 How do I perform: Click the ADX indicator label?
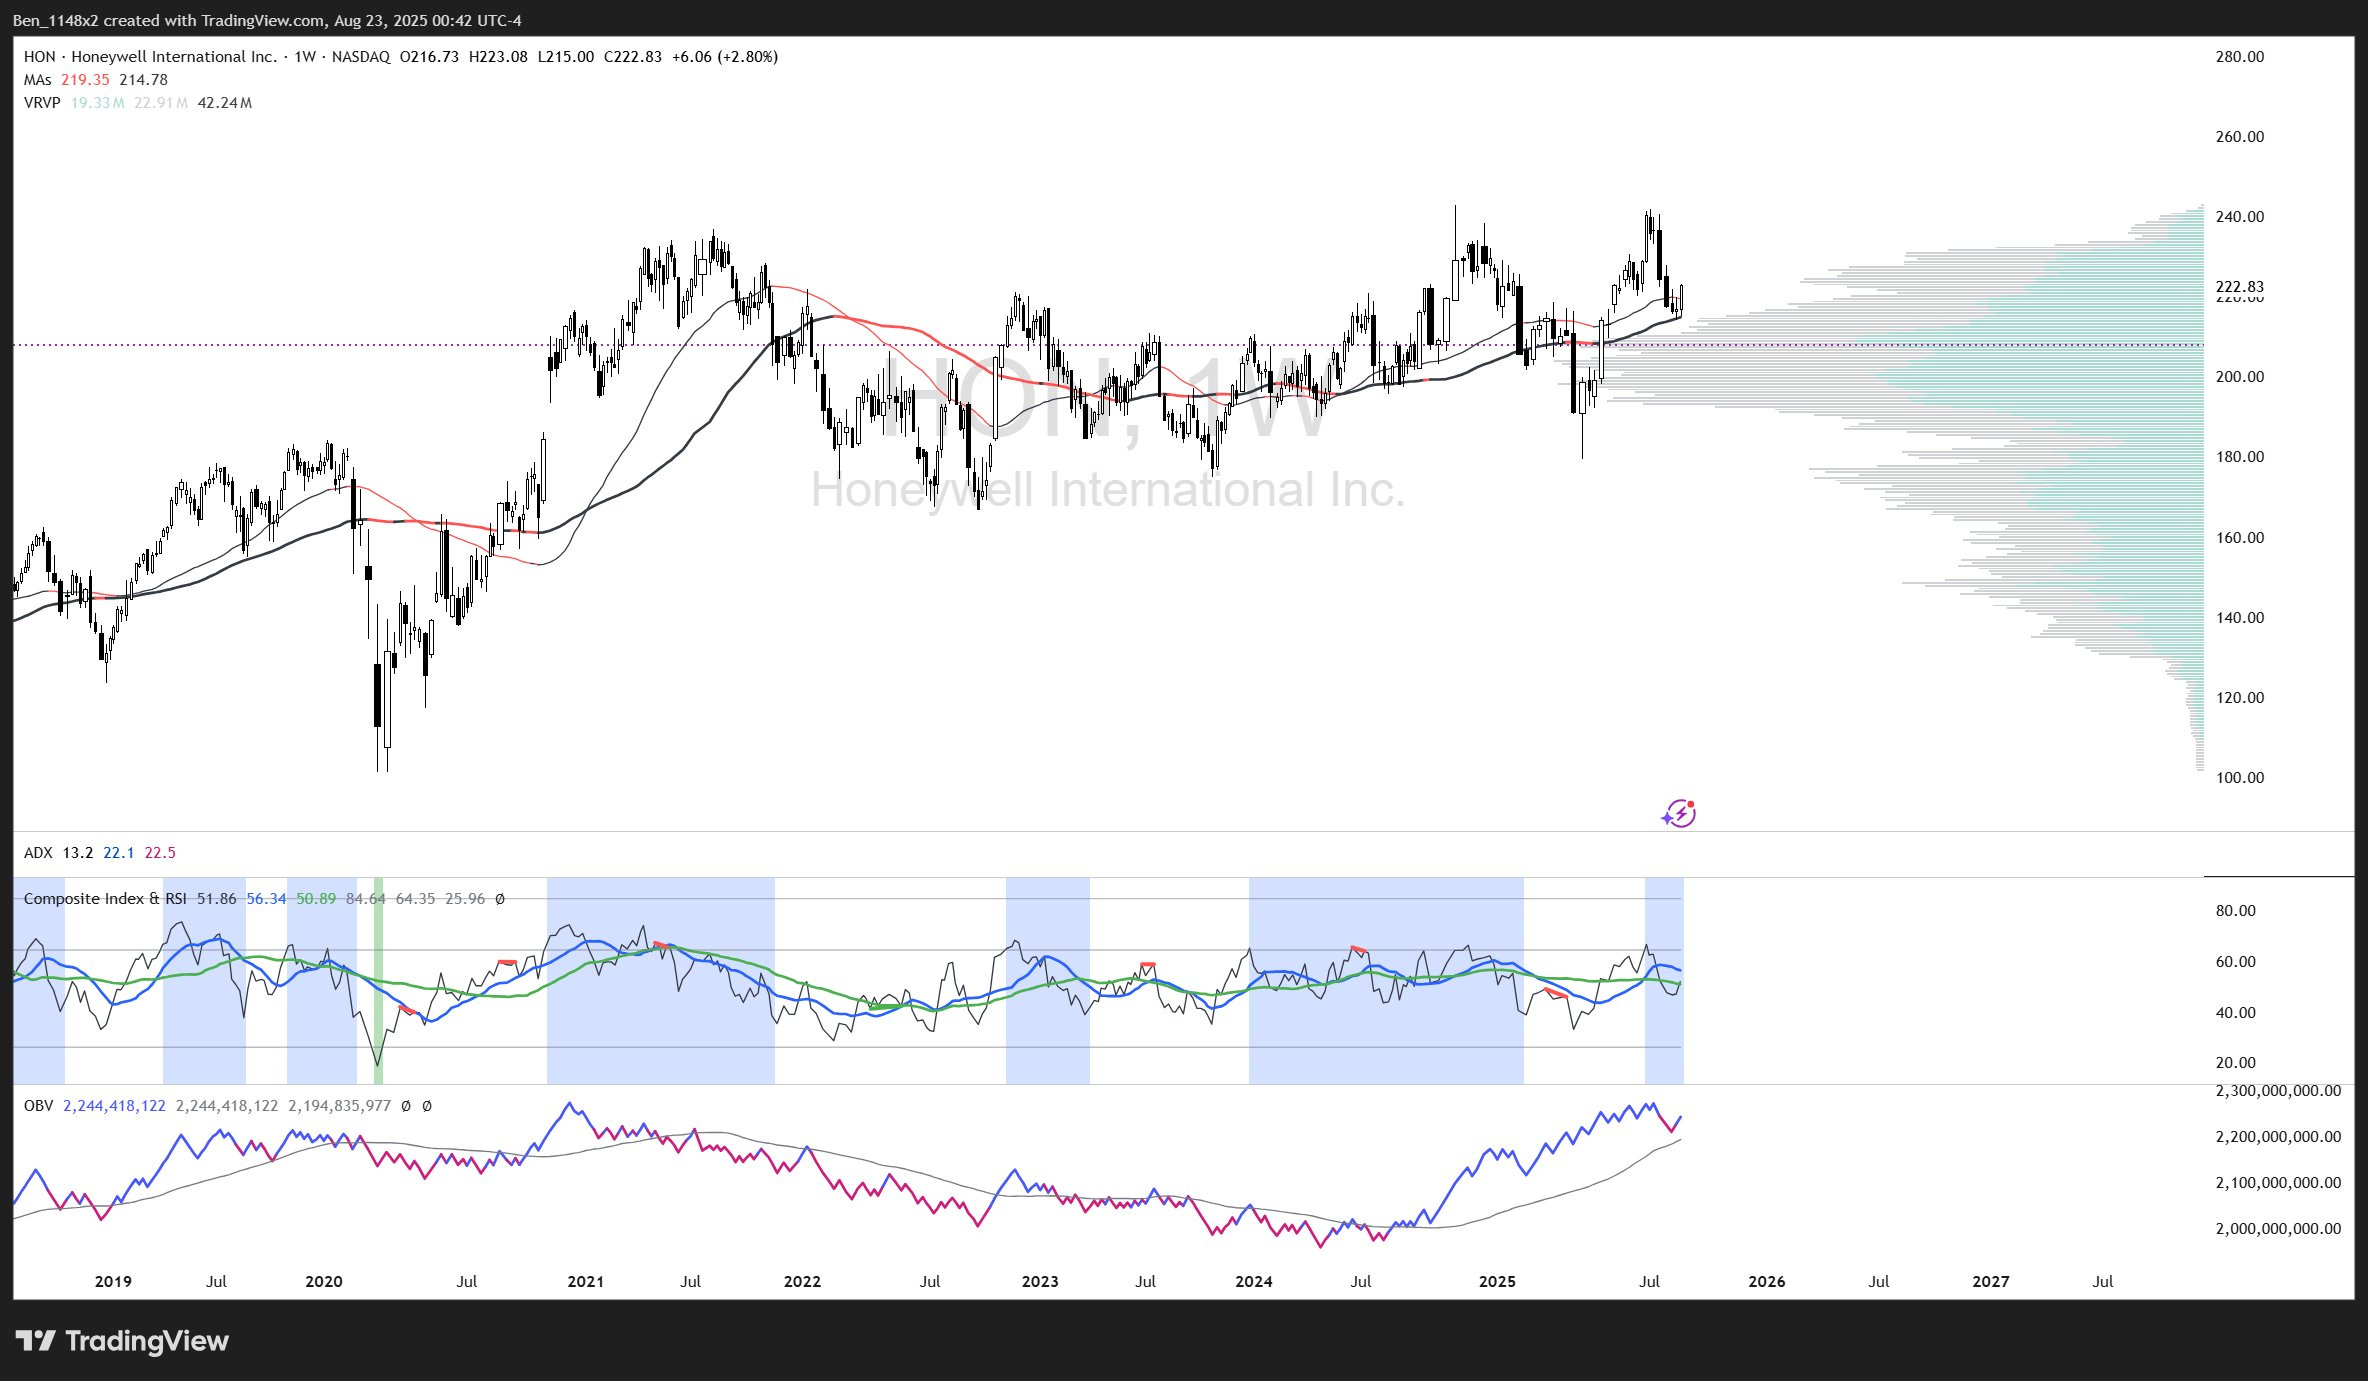[37, 853]
